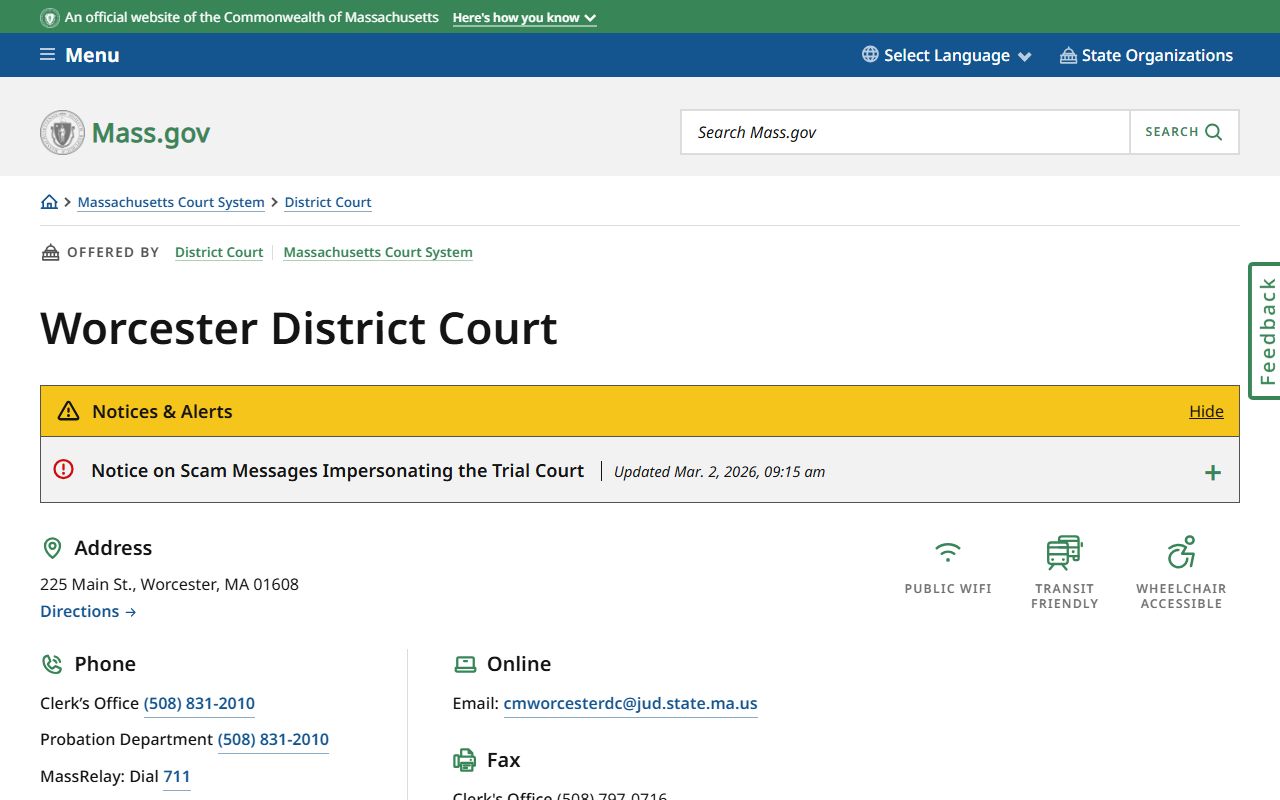The height and width of the screenshot is (800, 1280).
Task: Expand the scam messages notice with plus
Action: click(x=1212, y=473)
